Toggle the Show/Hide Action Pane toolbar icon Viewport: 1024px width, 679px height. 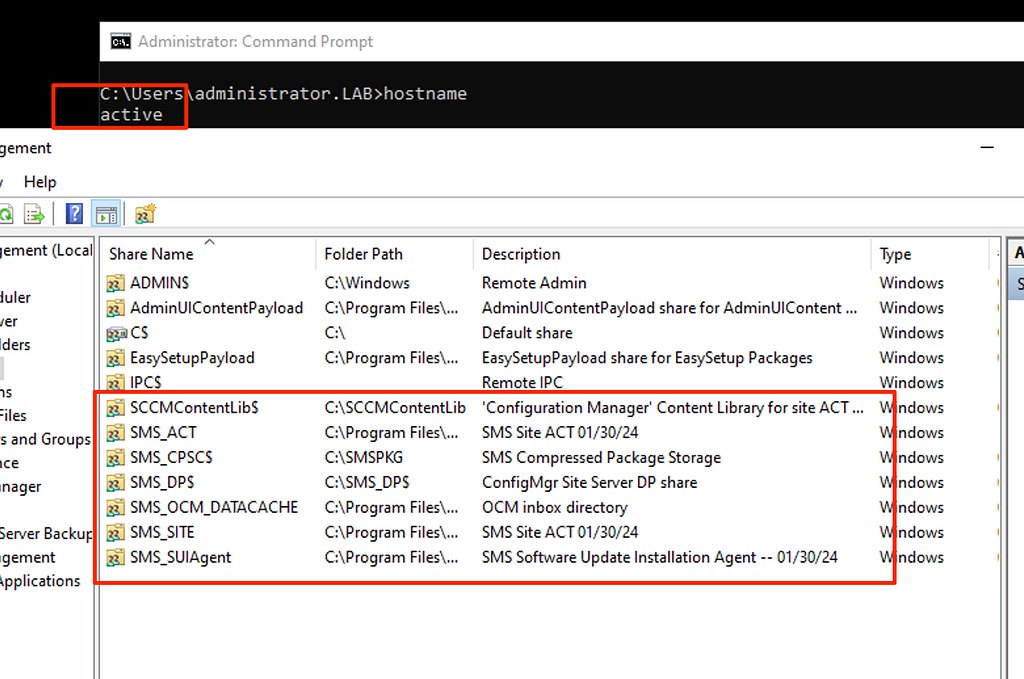[106, 213]
